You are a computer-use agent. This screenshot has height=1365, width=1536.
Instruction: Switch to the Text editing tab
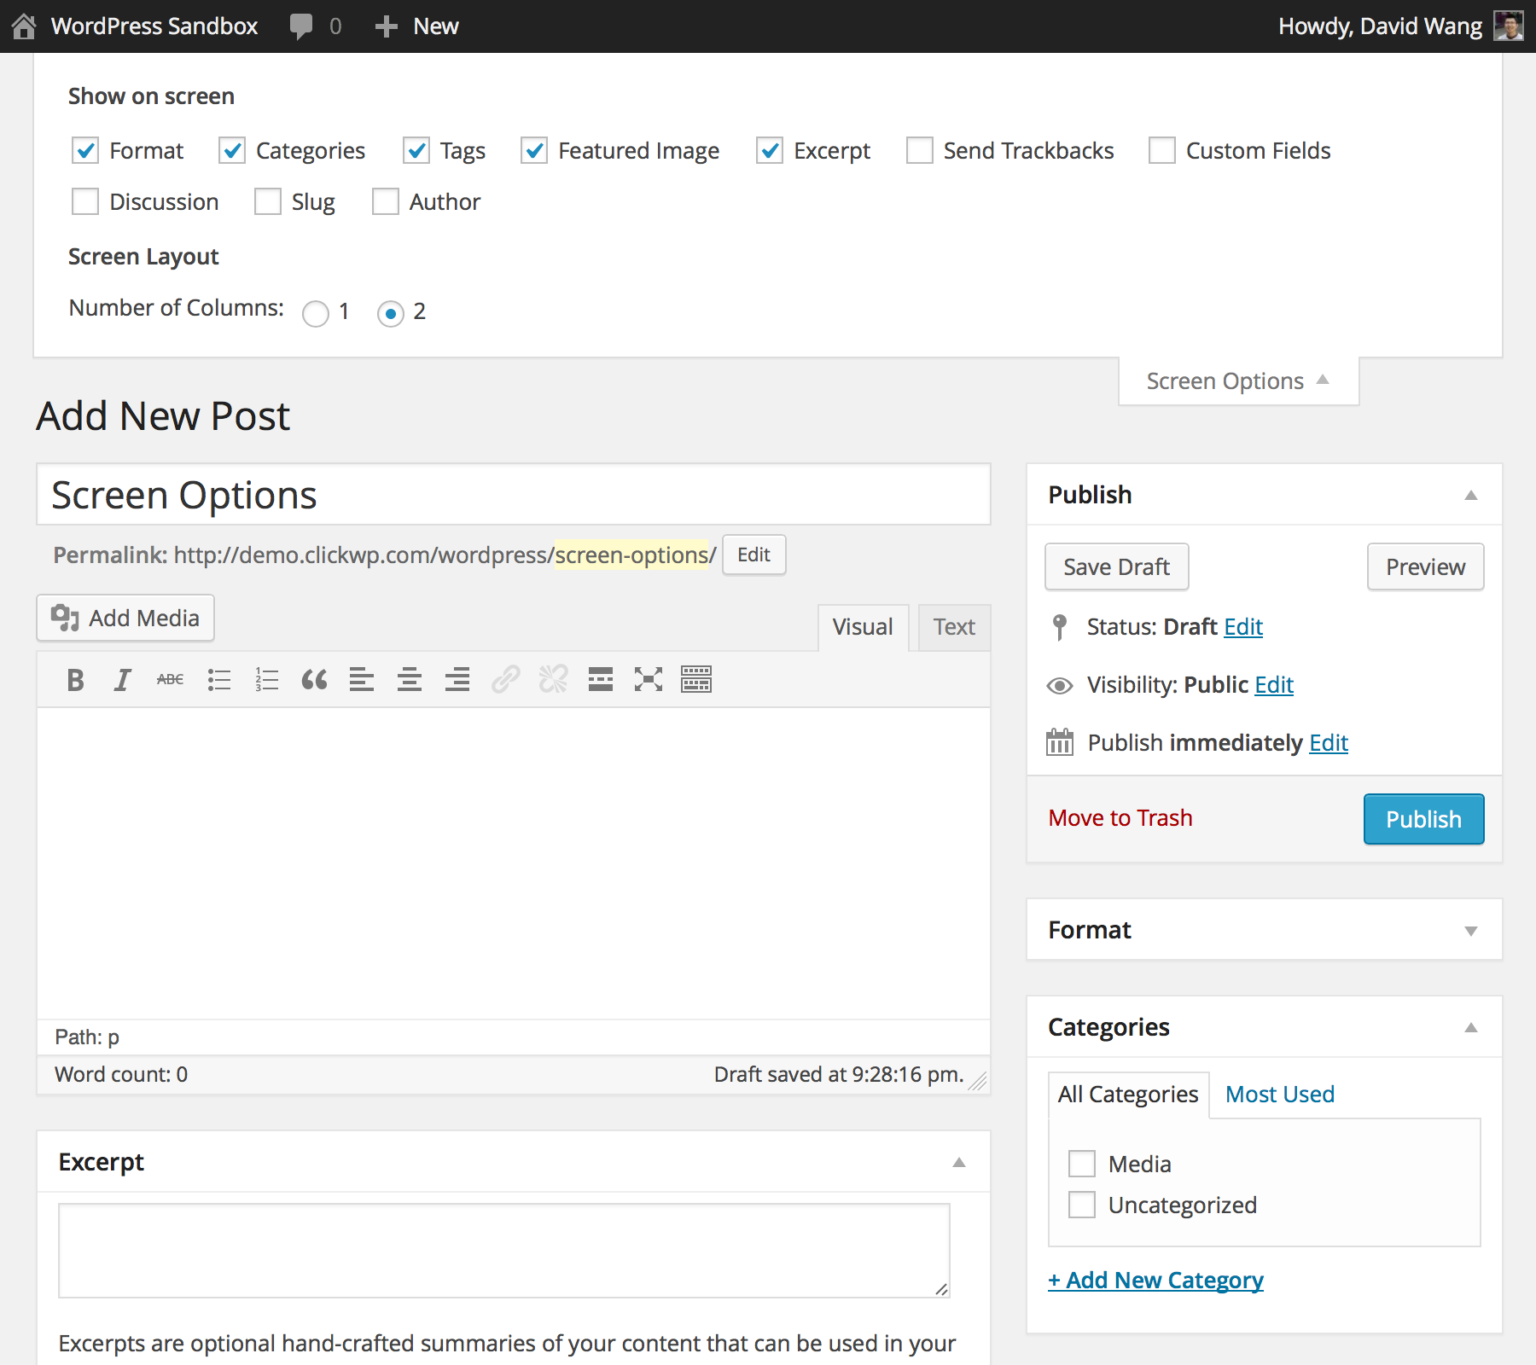[x=953, y=627]
